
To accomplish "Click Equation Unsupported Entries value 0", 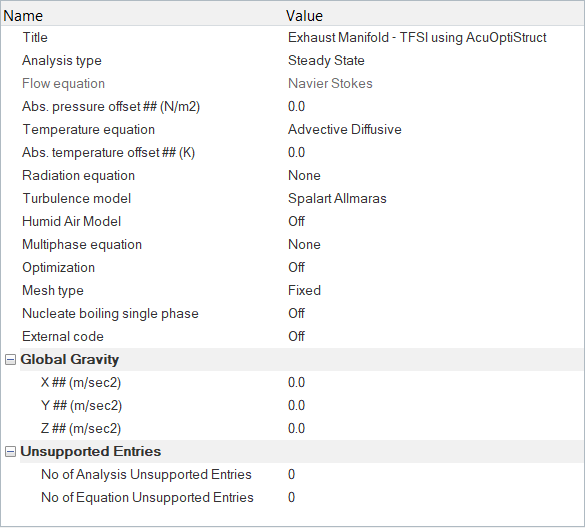I will pyautogui.click(x=291, y=498).
